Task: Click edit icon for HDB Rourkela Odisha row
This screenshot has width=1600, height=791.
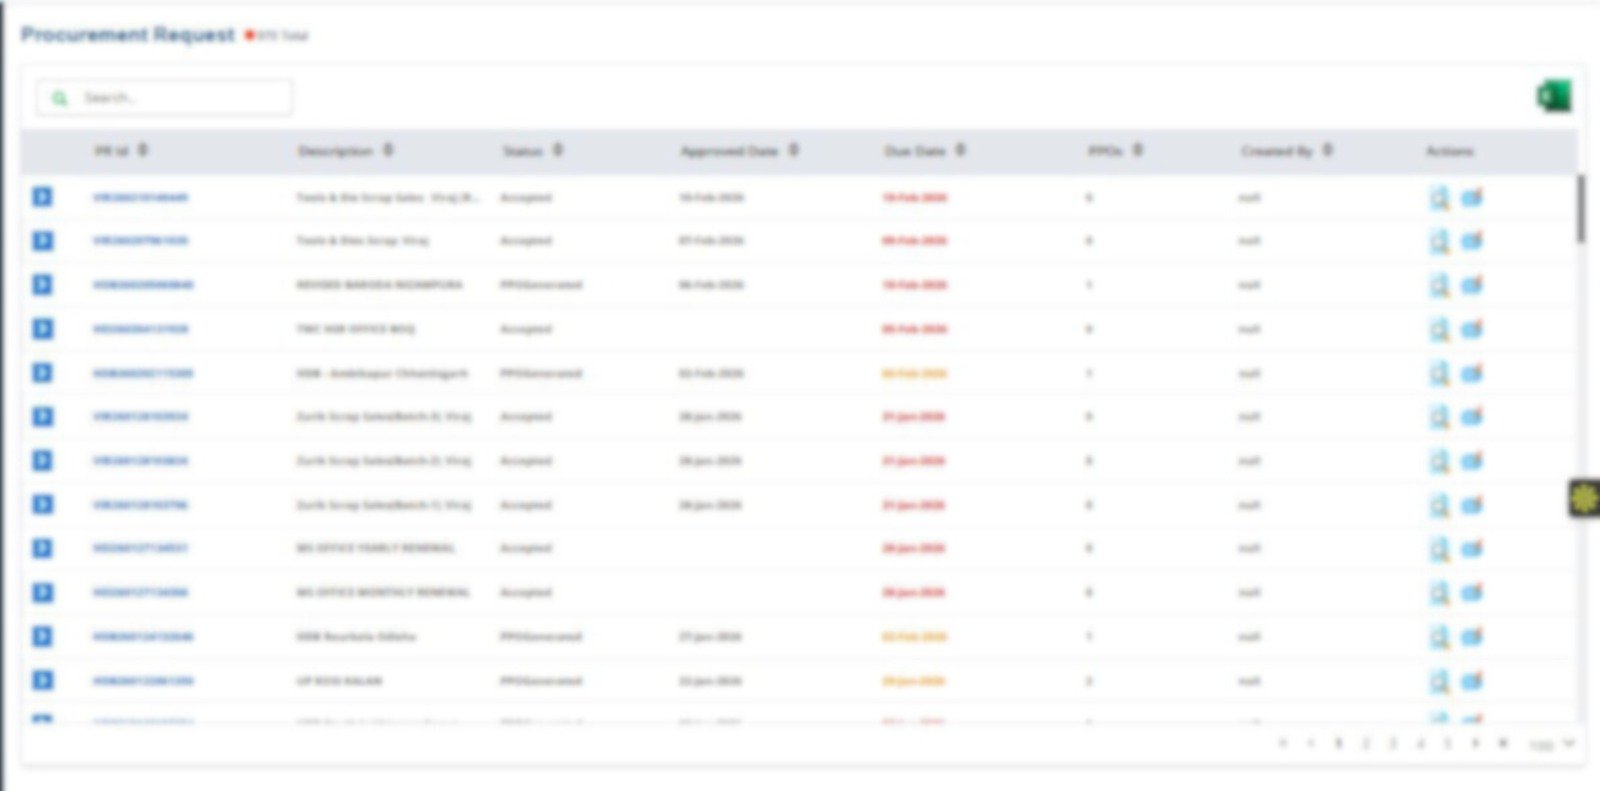Action: pos(1472,637)
